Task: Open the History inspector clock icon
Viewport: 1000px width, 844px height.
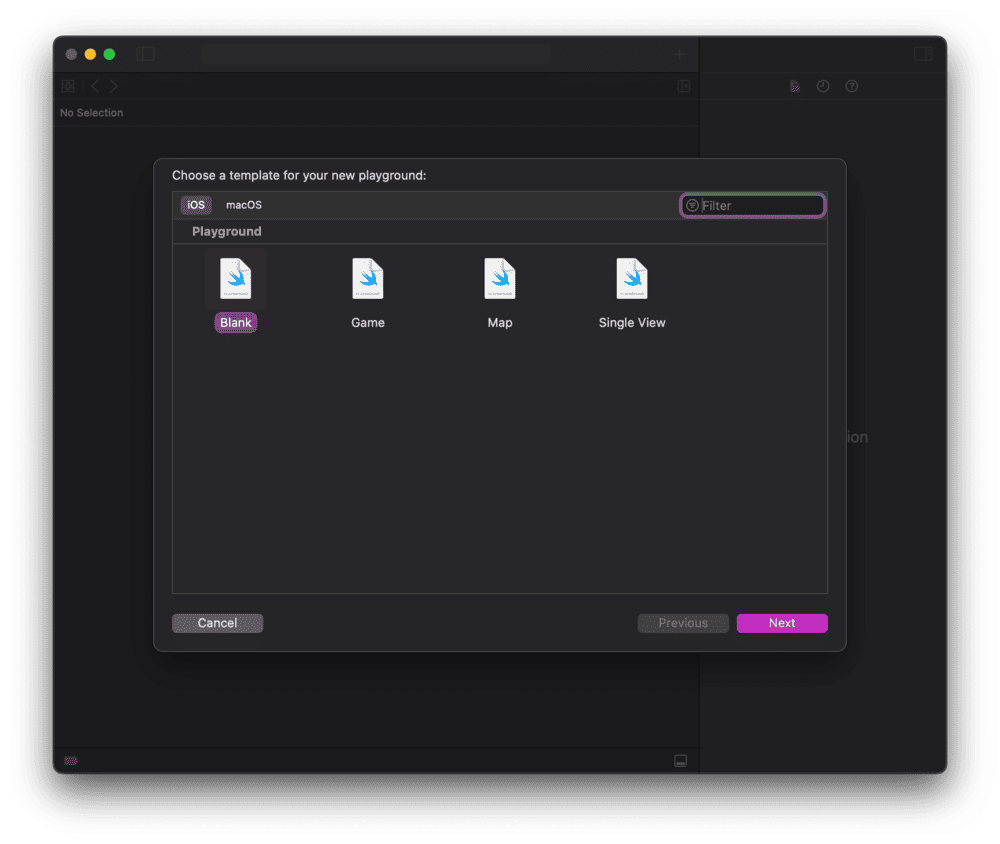Action: click(823, 86)
